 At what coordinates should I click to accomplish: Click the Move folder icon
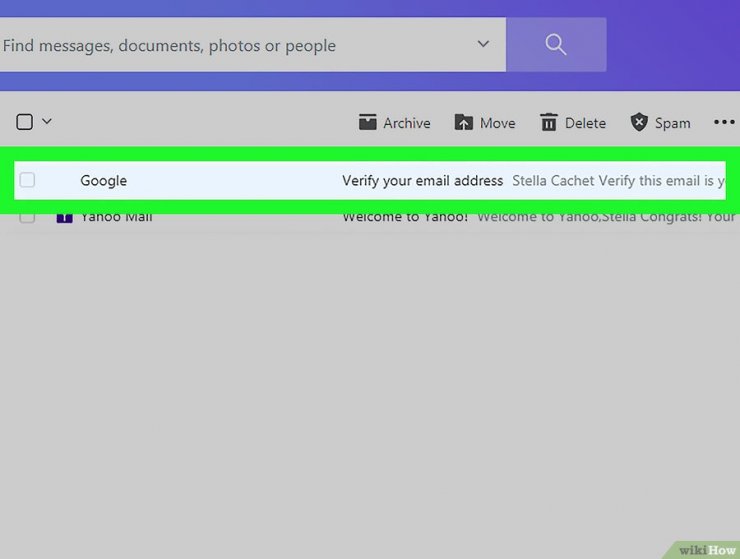pos(463,122)
